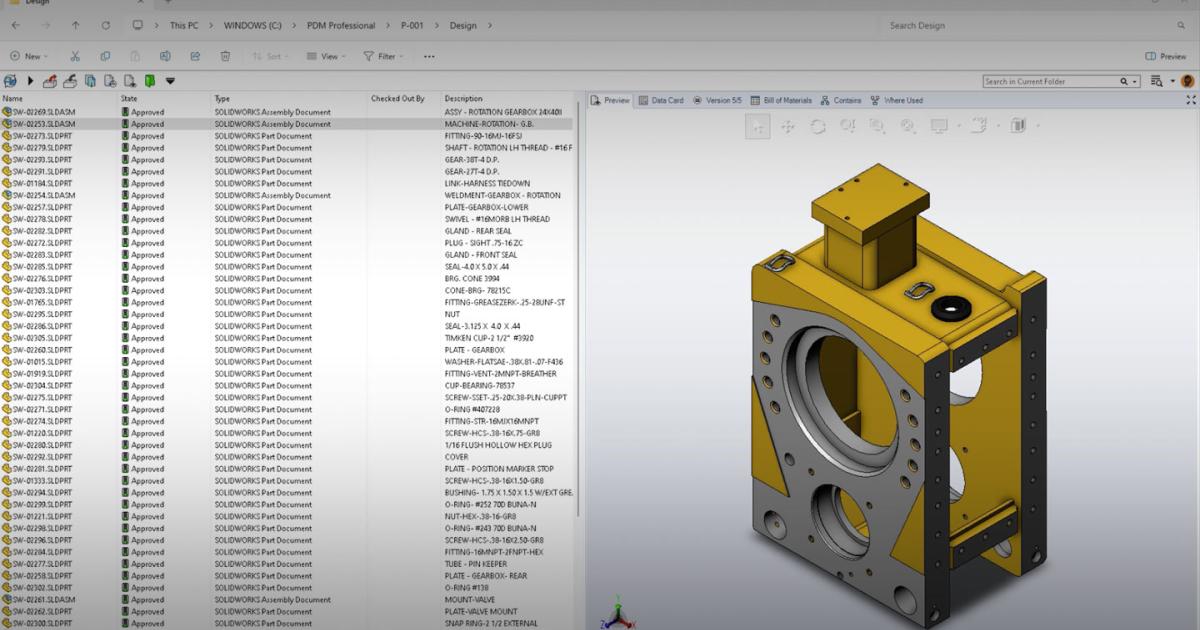Open the See more ellipsis menu
Viewport: 1200px width, 630px height.
pos(429,56)
